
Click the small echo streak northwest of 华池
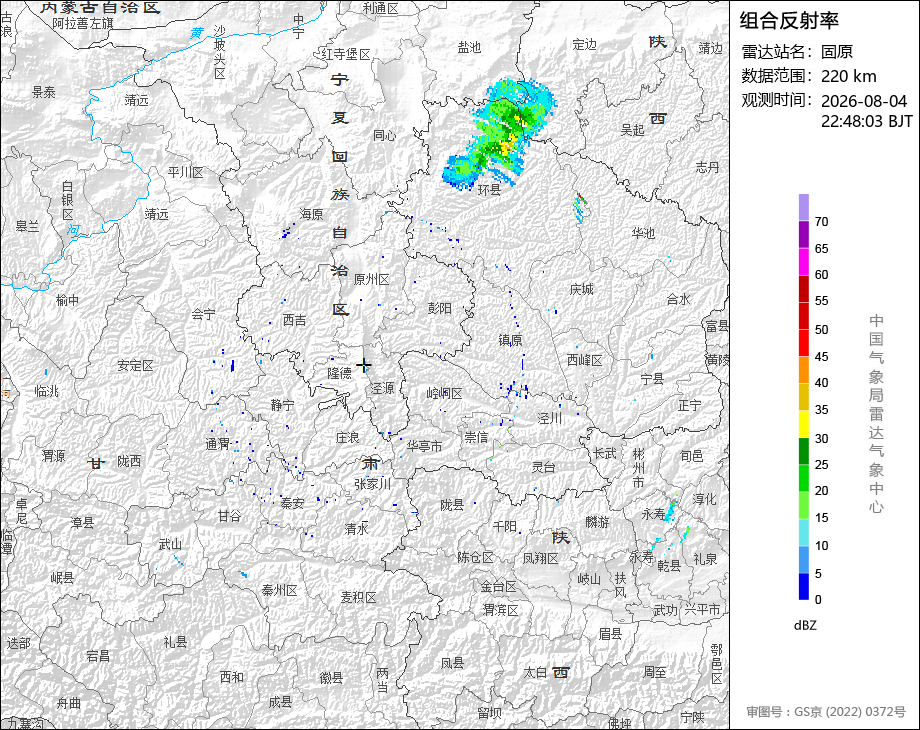[x=580, y=207]
